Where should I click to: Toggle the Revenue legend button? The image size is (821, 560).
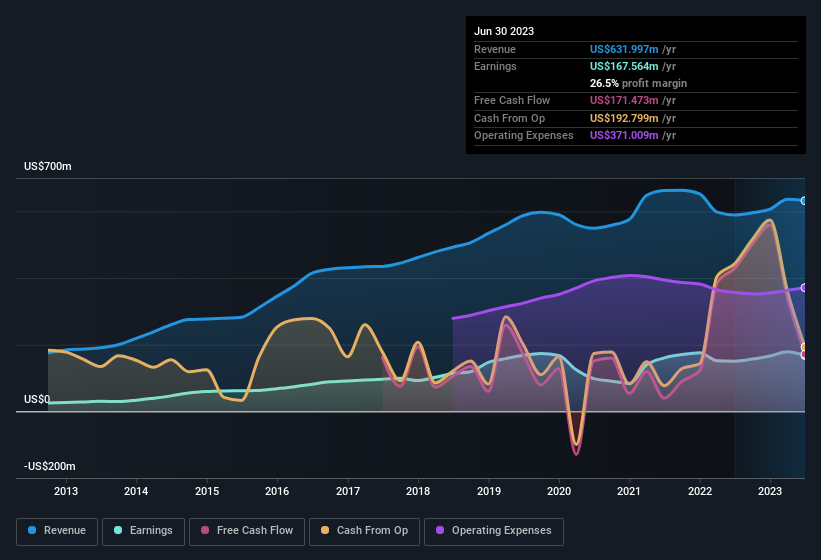pos(57,531)
